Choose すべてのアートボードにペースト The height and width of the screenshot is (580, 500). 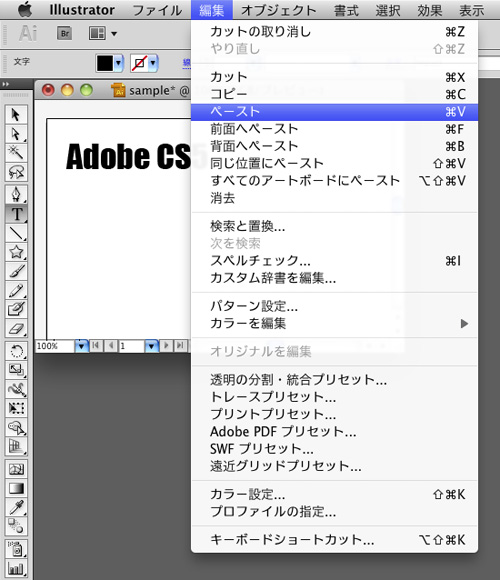(334, 181)
